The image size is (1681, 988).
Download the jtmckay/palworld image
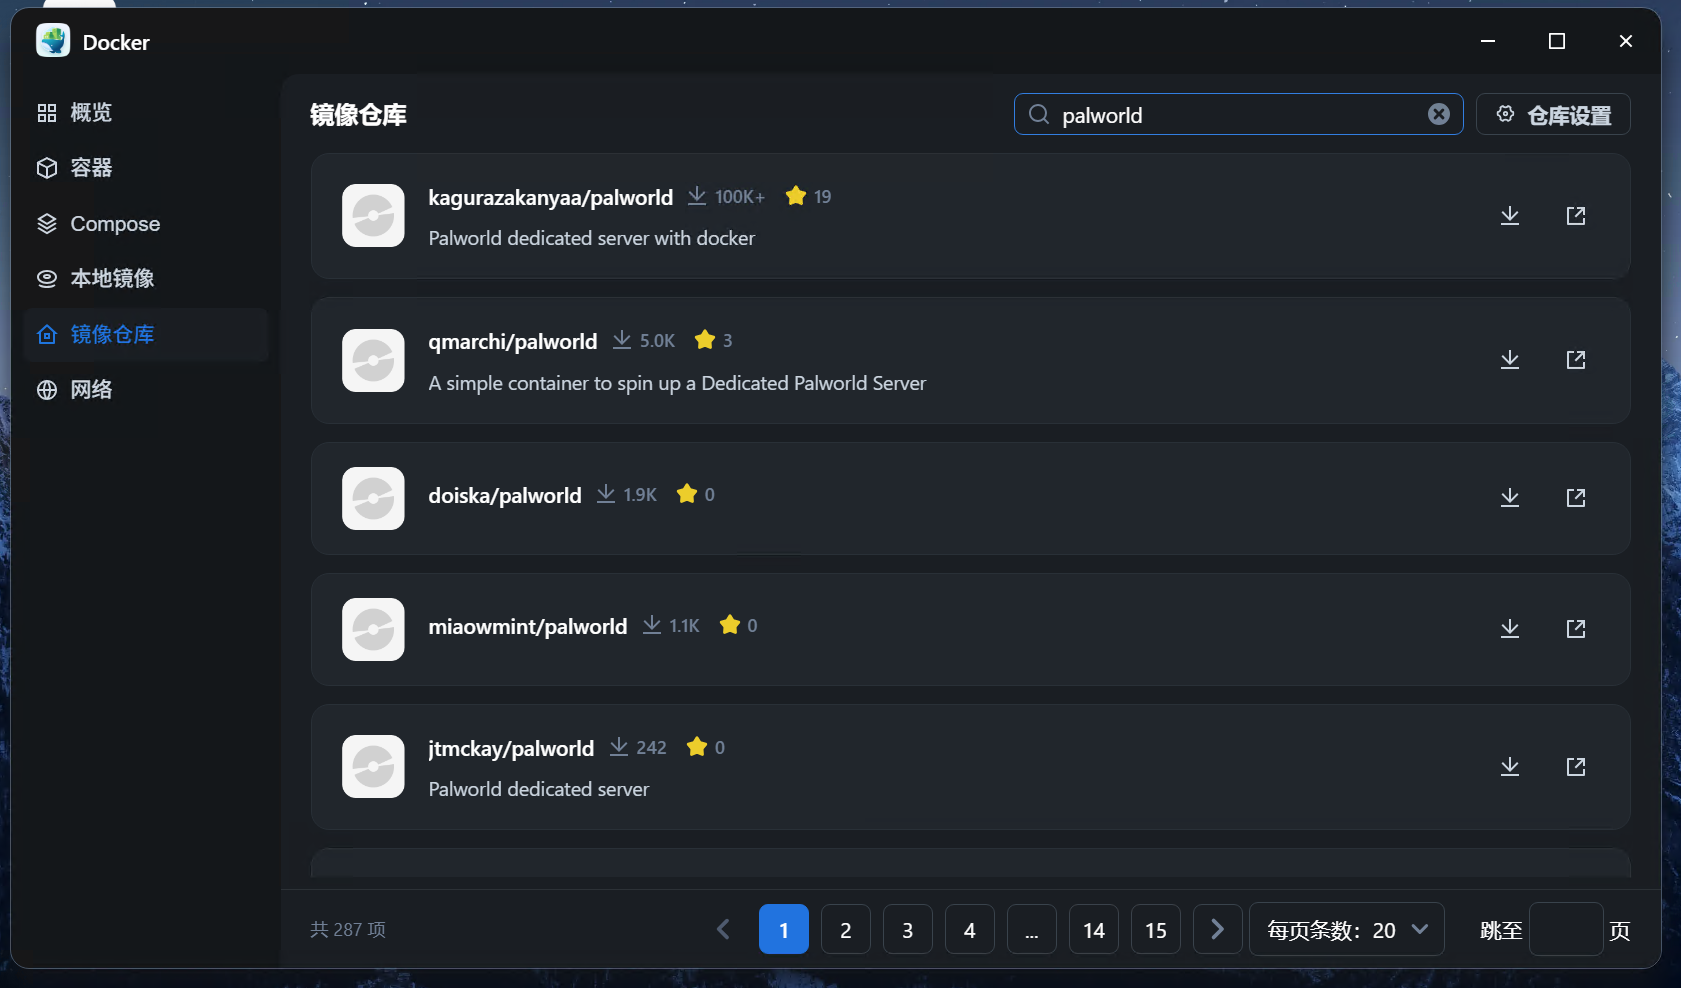pos(1510,767)
